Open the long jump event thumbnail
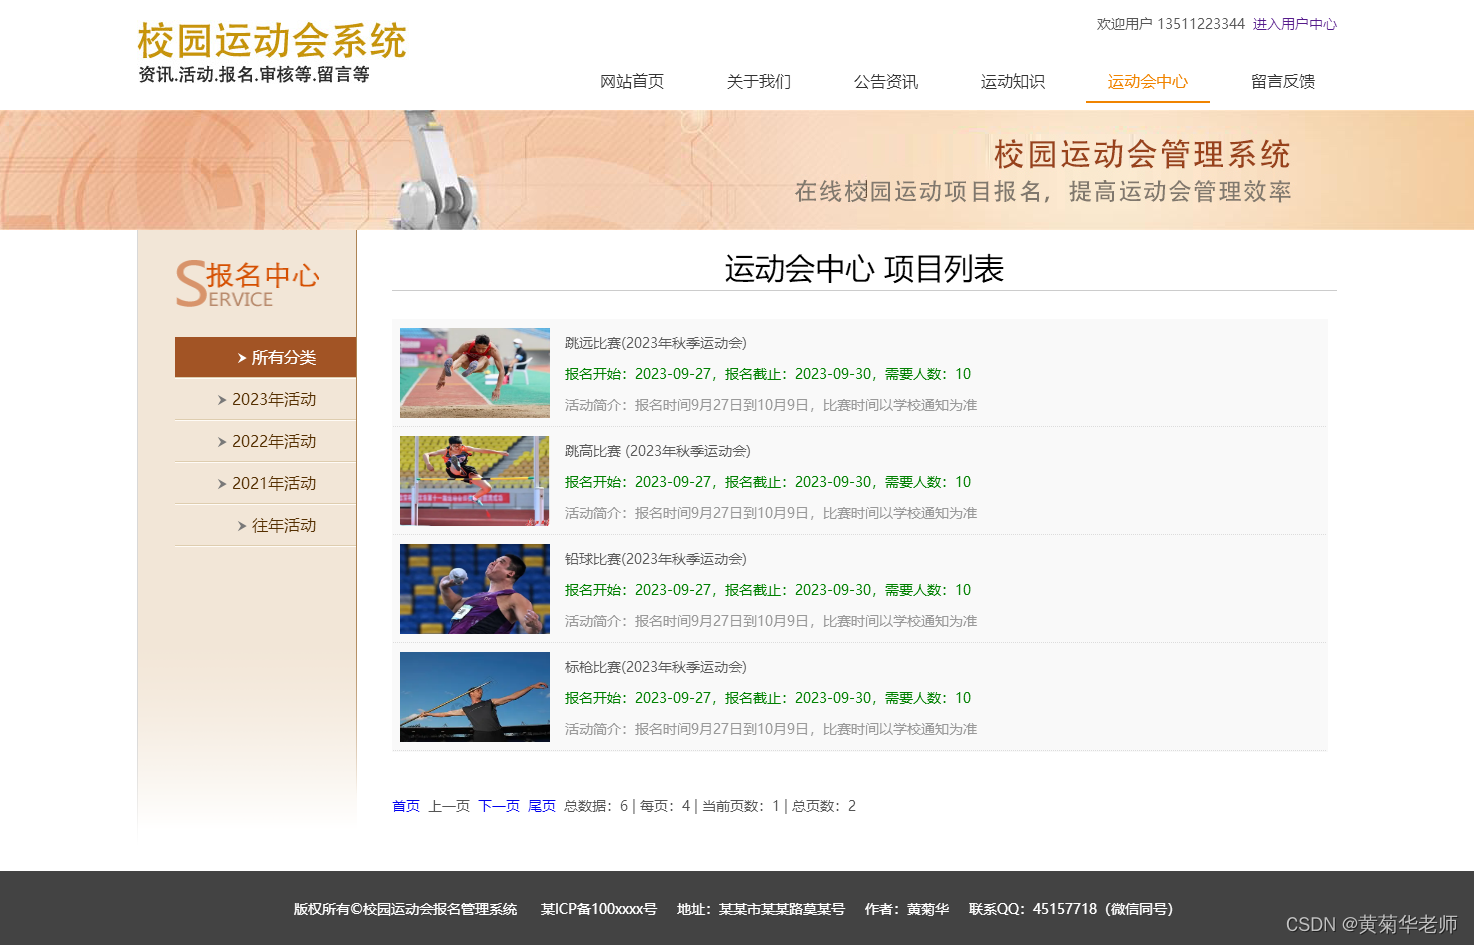 pyautogui.click(x=475, y=373)
